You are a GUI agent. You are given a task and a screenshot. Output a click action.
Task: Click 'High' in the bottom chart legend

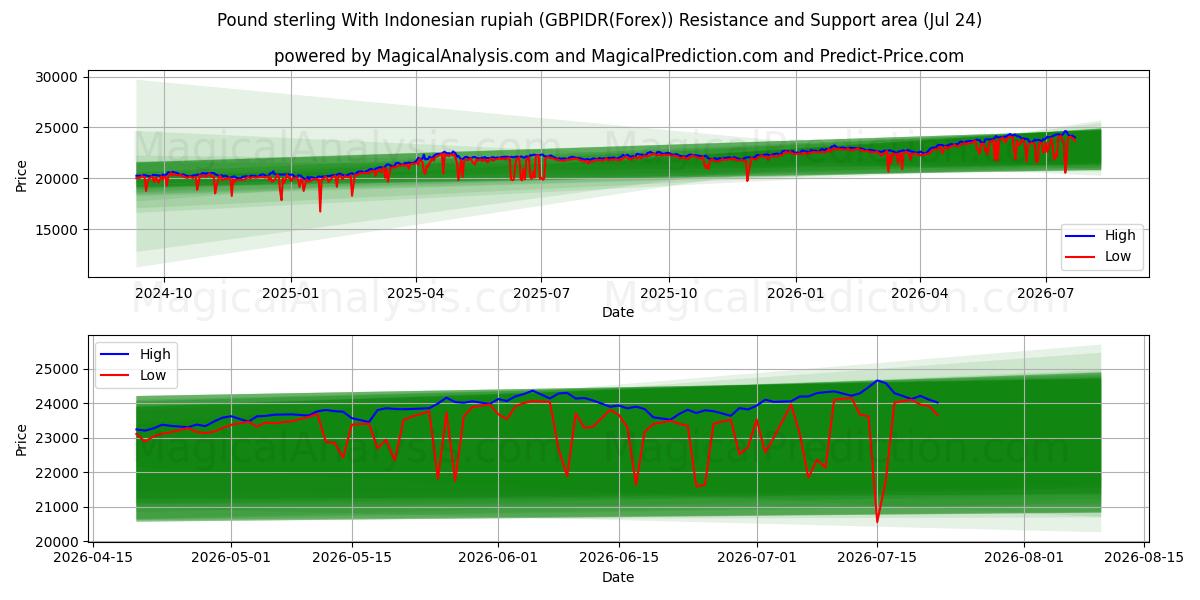tap(155, 353)
